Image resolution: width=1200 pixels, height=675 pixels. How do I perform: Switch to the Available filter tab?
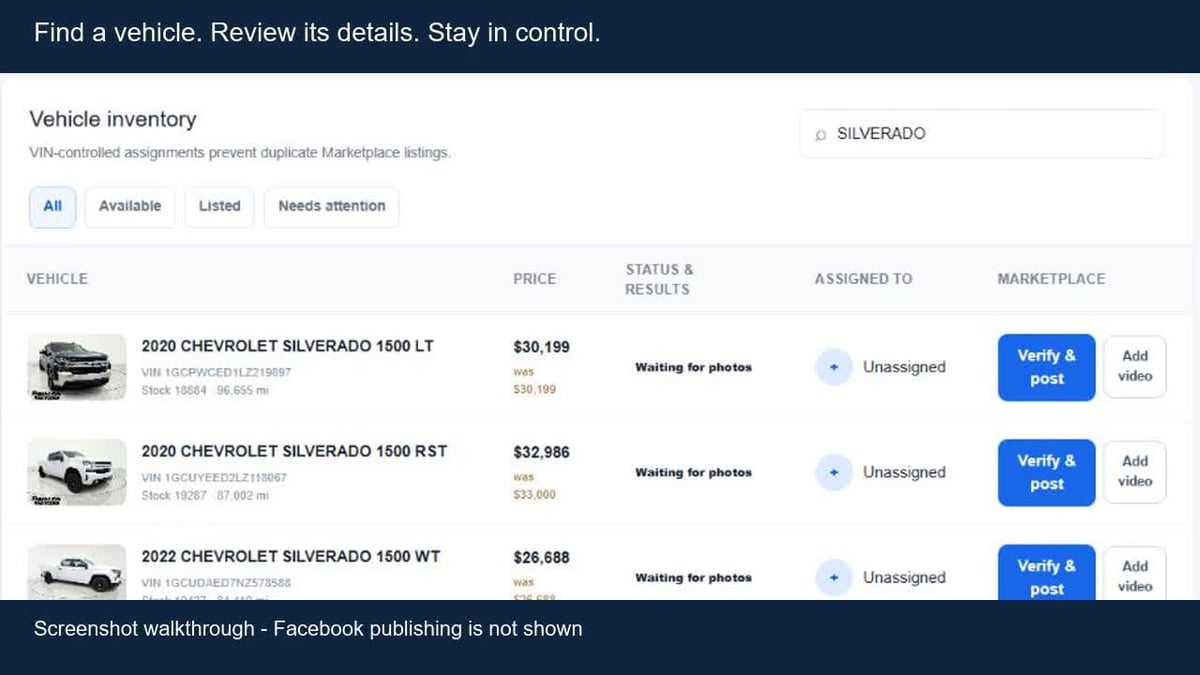[130, 206]
